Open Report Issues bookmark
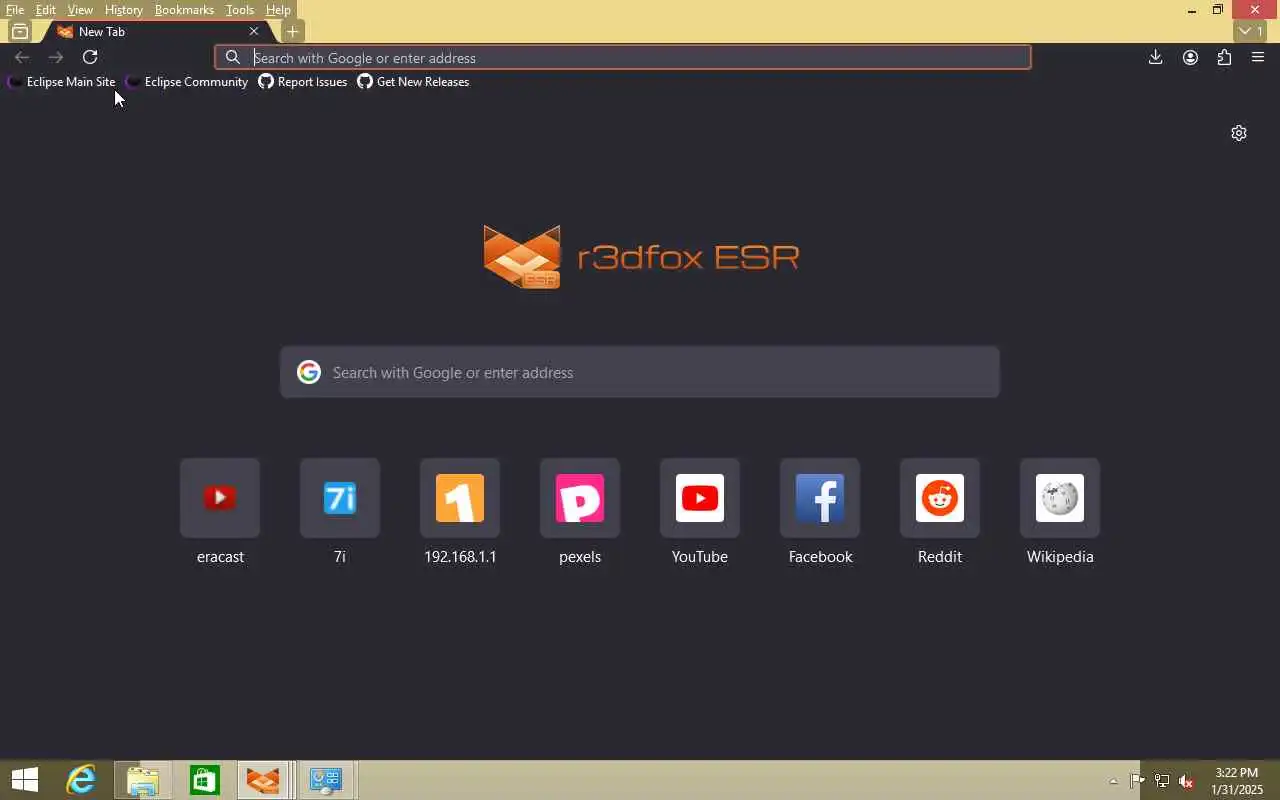This screenshot has width=1280, height=800. 303,82
